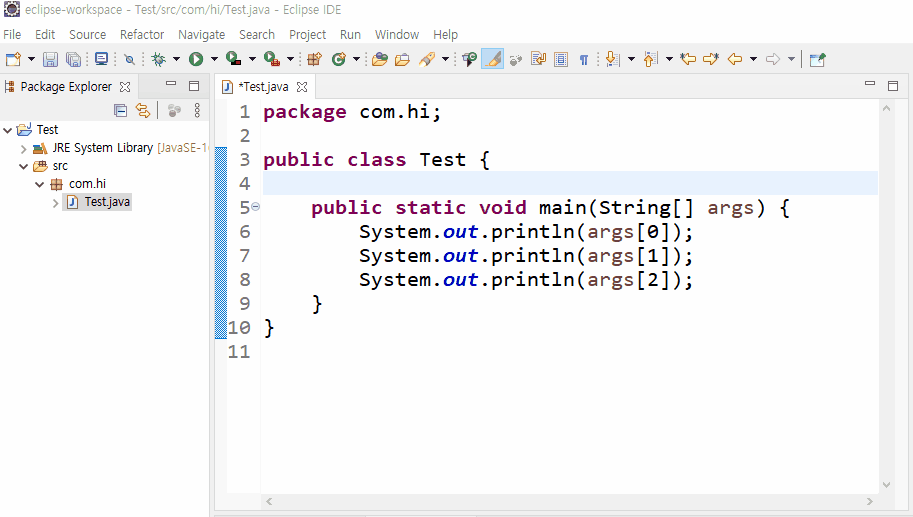This screenshot has width=913, height=517.
Task: Expand the JRE System Library node
Action: pos(23,148)
